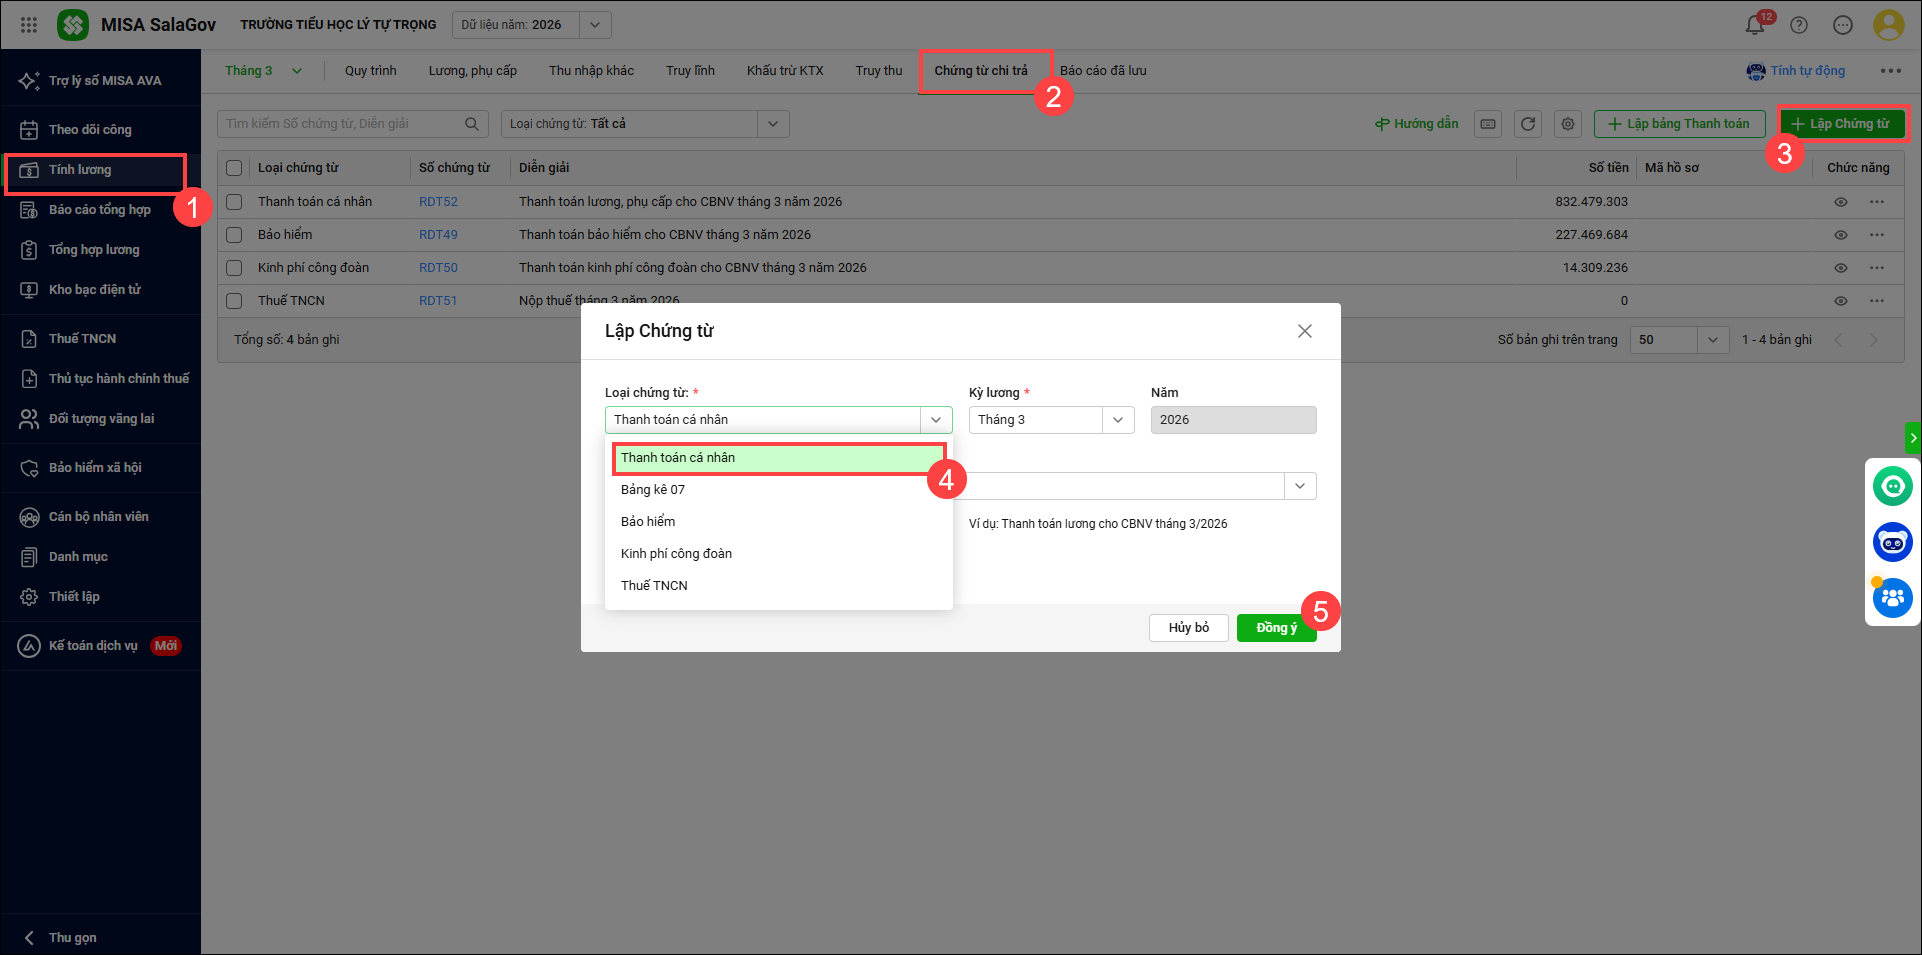
Task: Click the search magnifier icon
Action: (x=472, y=124)
